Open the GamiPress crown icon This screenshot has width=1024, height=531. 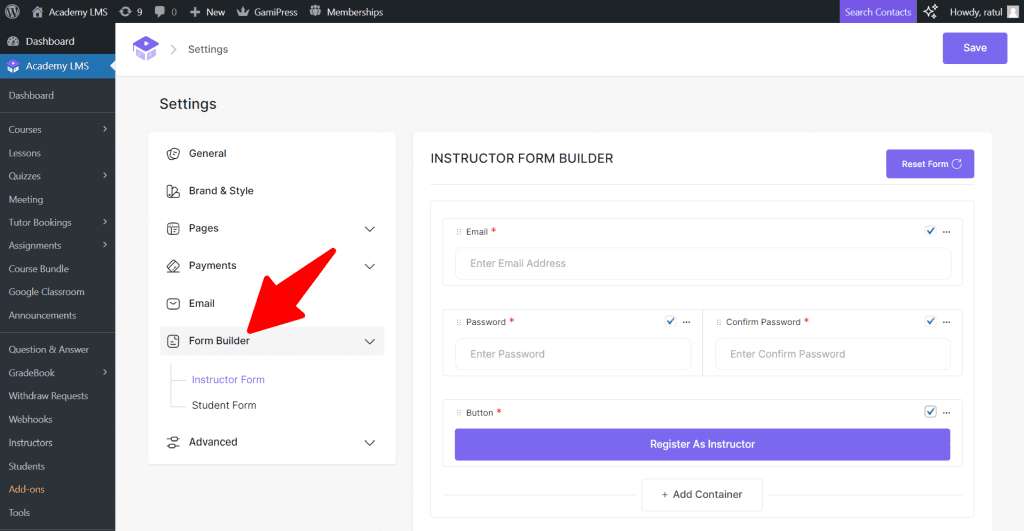point(243,12)
